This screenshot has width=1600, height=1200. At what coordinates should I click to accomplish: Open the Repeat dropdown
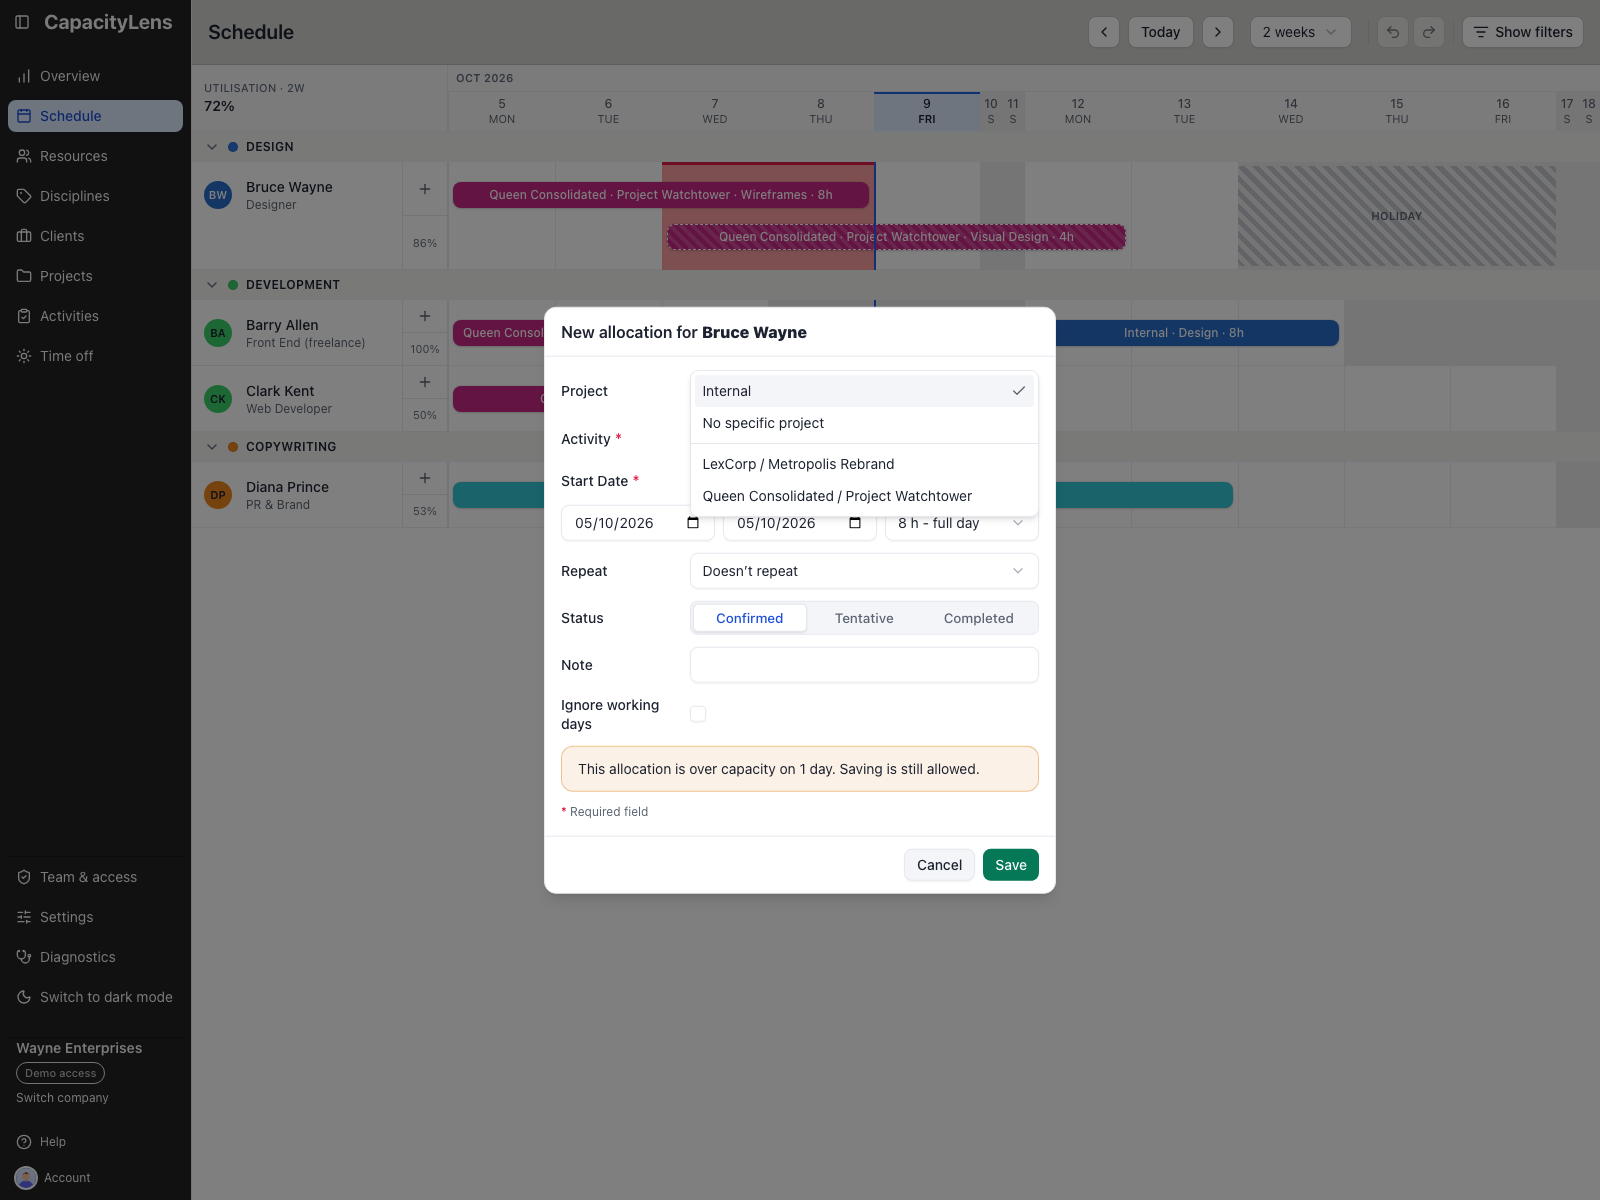coord(864,571)
